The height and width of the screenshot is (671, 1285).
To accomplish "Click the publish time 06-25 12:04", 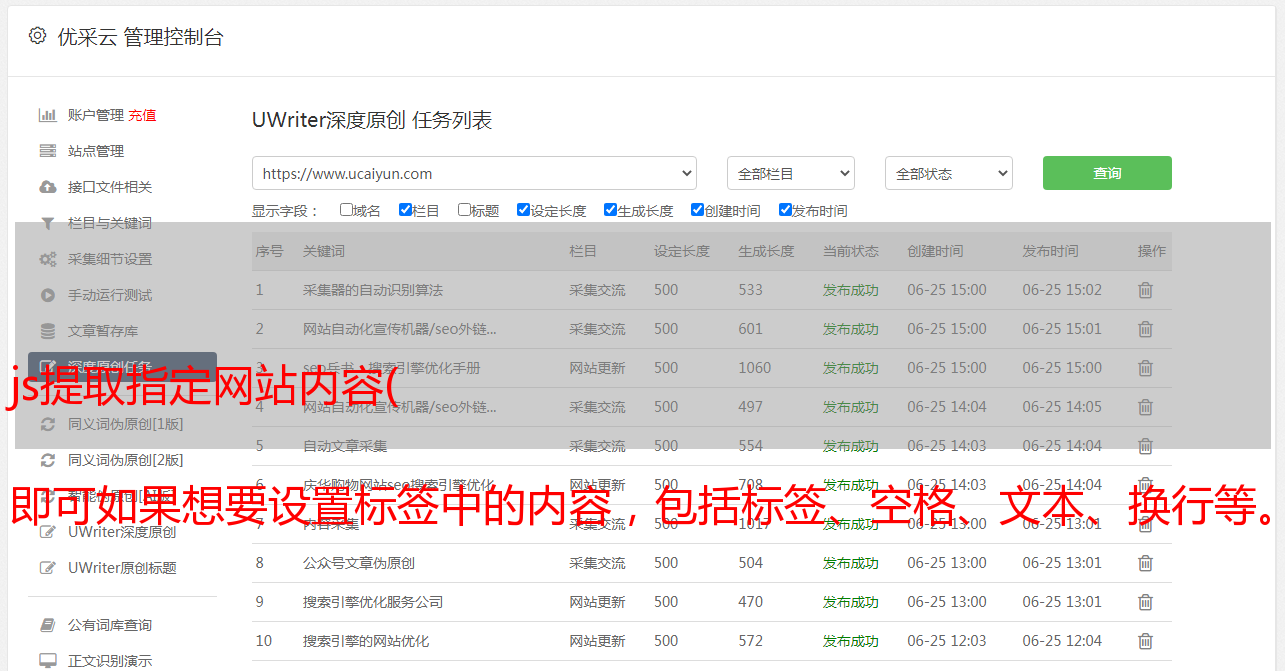I will click(x=1062, y=641).
